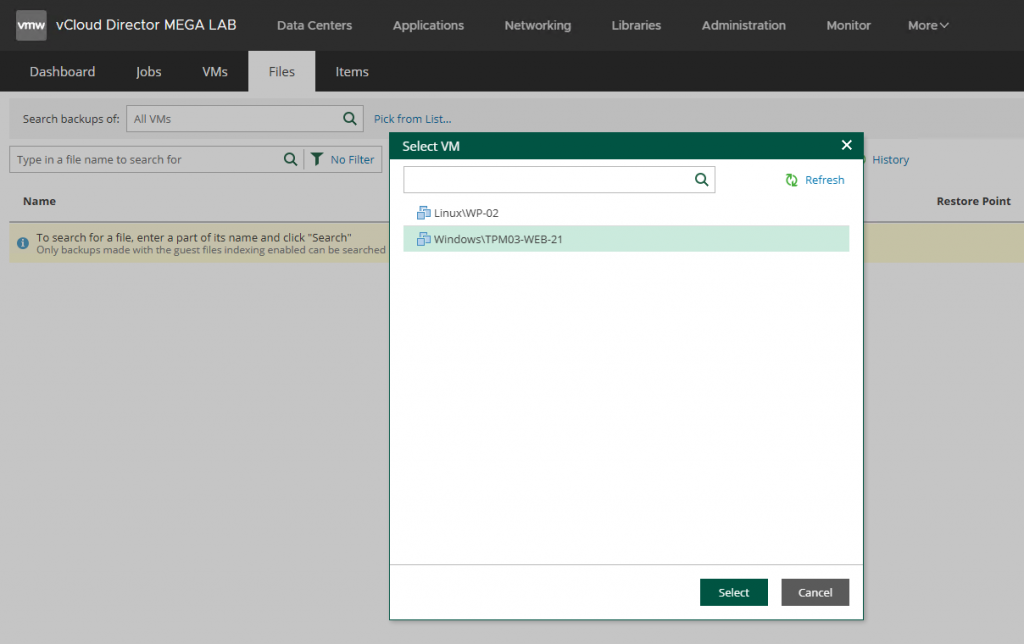Switch to VMs tab
This screenshot has width=1024, height=644.
pos(215,72)
